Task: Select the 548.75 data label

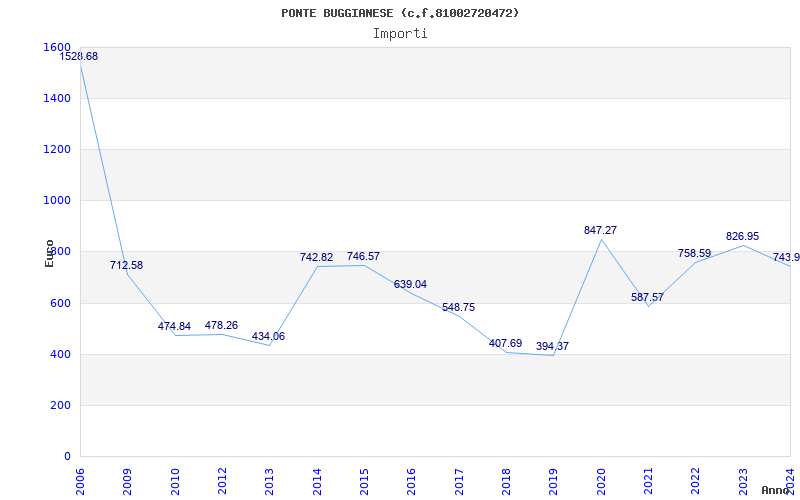Action: tap(458, 308)
